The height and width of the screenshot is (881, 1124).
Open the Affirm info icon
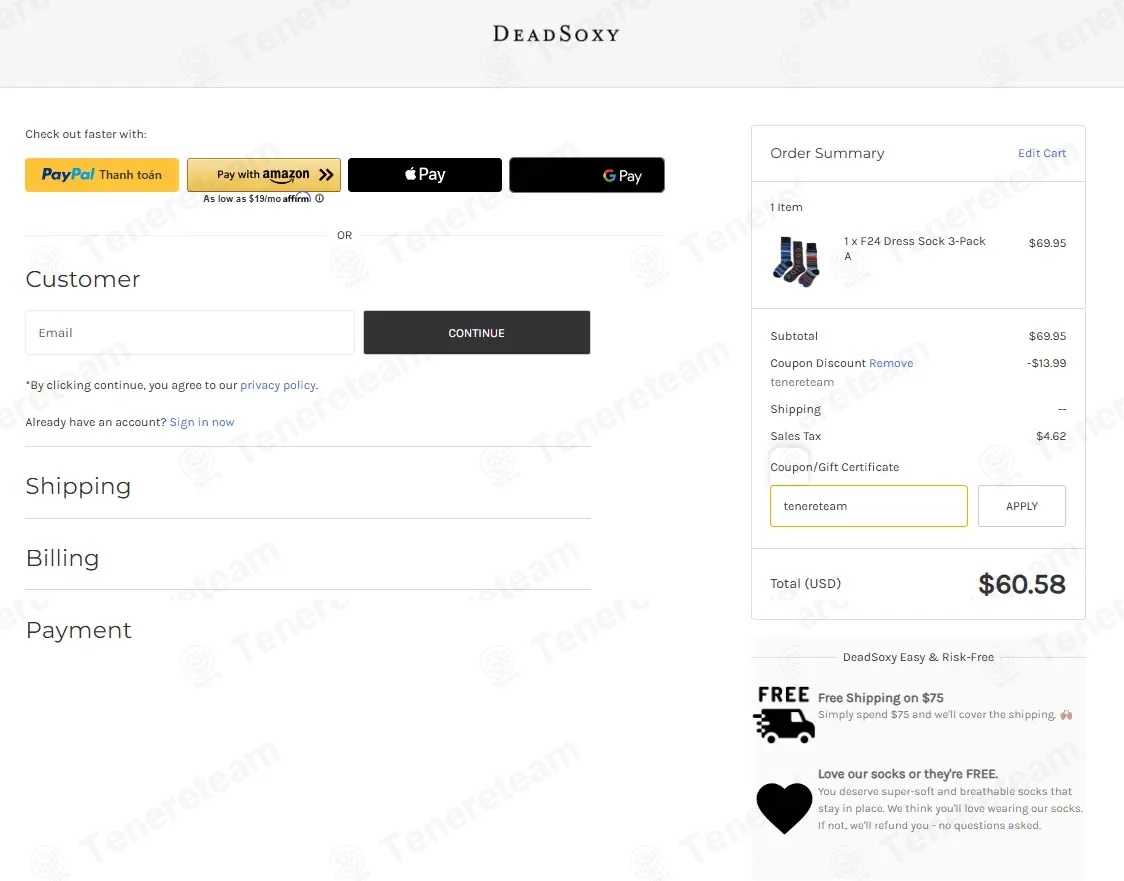coord(320,199)
